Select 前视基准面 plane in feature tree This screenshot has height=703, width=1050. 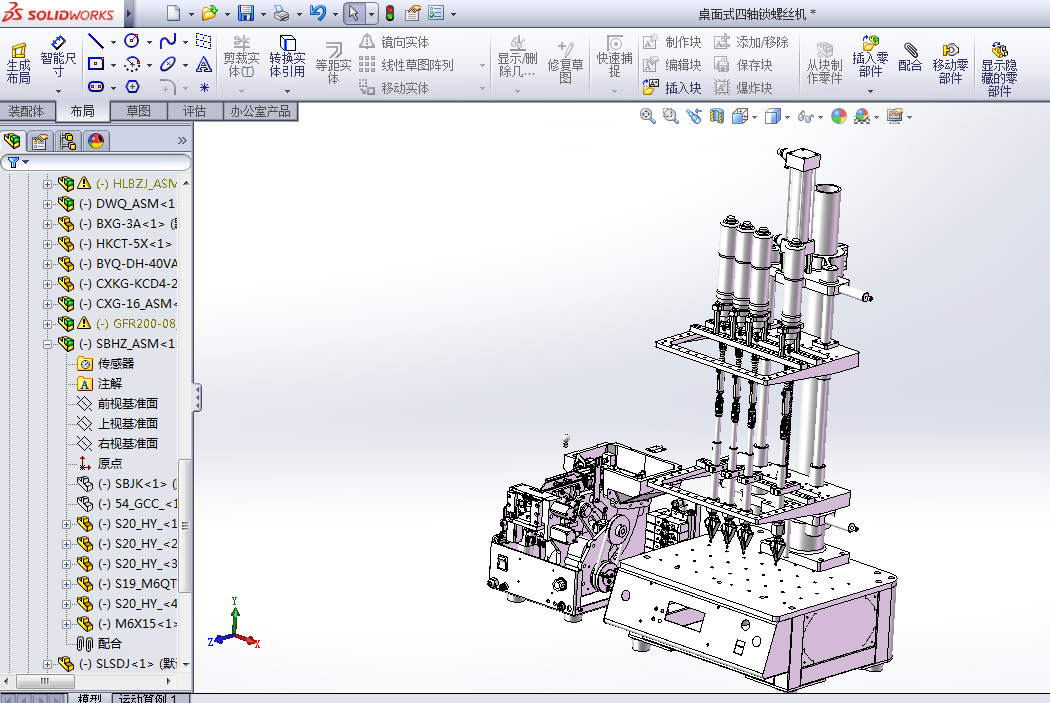click(x=127, y=404)
